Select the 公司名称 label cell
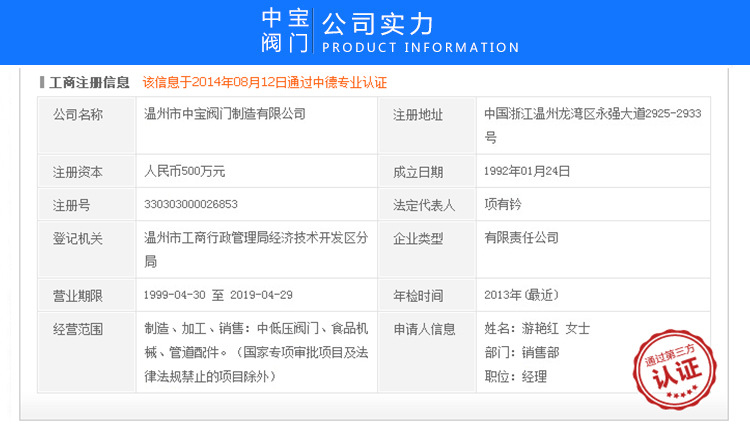 [78, 115]
